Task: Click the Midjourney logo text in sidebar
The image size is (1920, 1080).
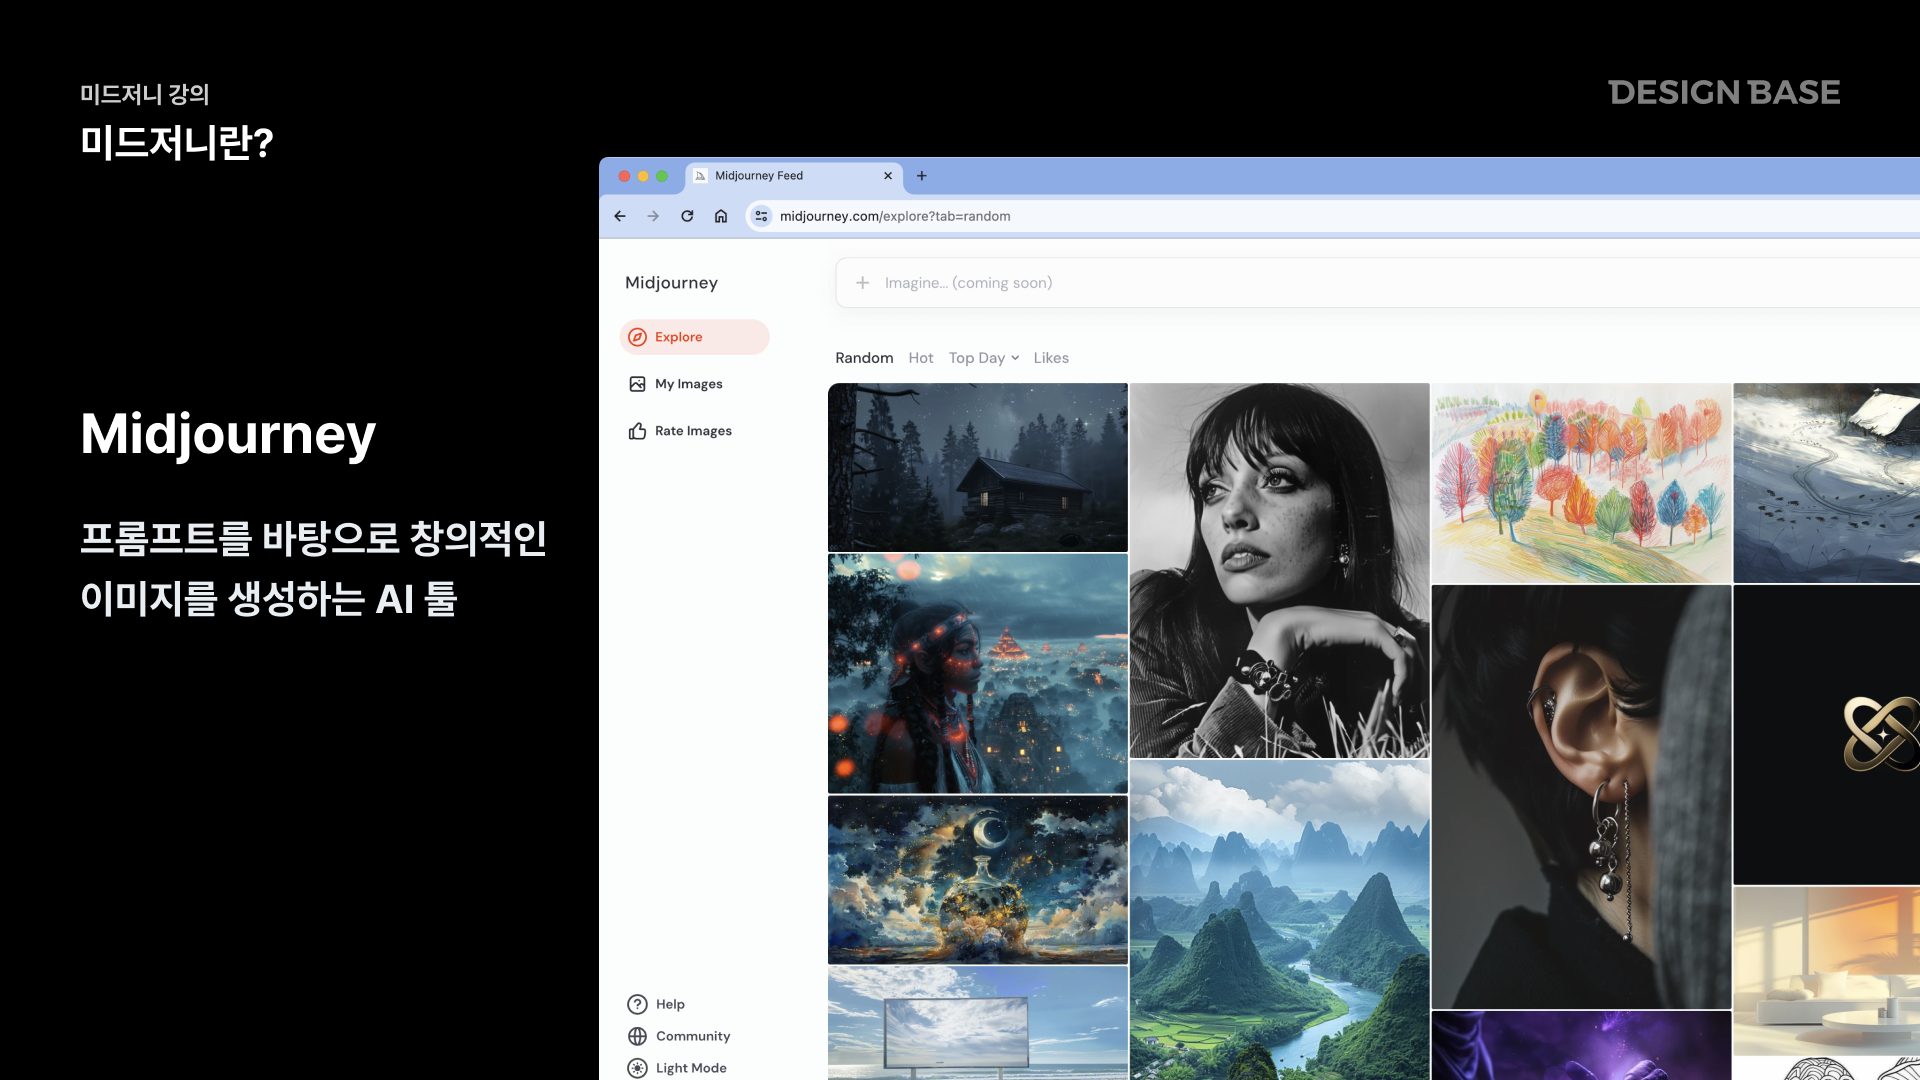Action: tap(671, 283)
